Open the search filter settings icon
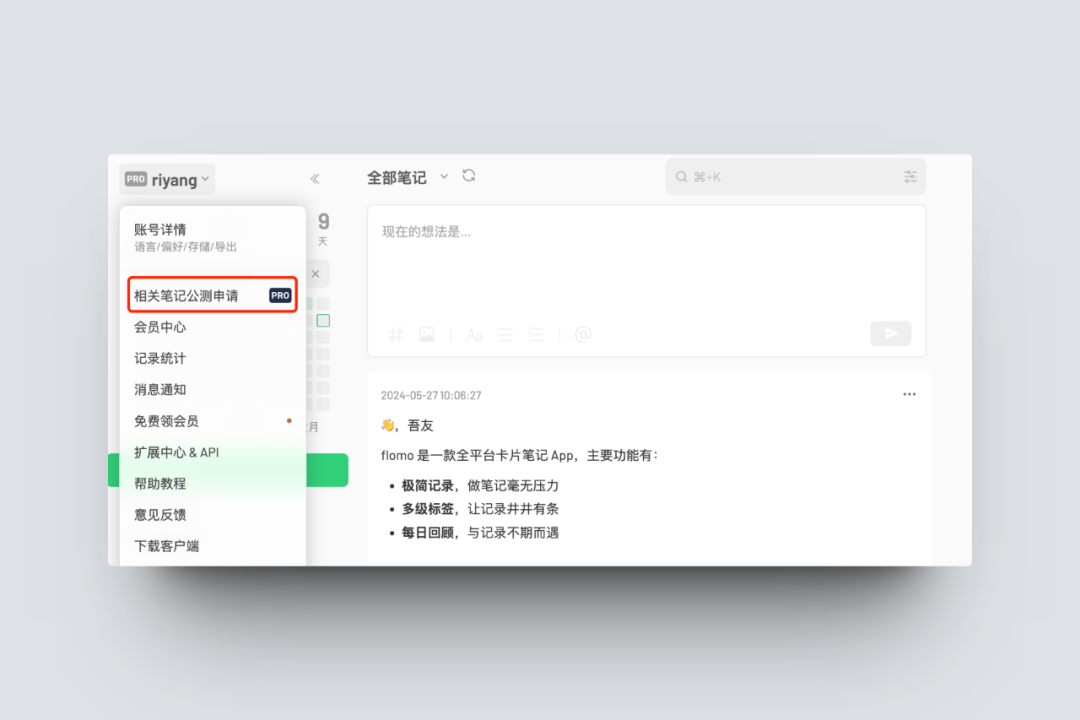This screenshot has width=1080, height=720. coord(910,177)
